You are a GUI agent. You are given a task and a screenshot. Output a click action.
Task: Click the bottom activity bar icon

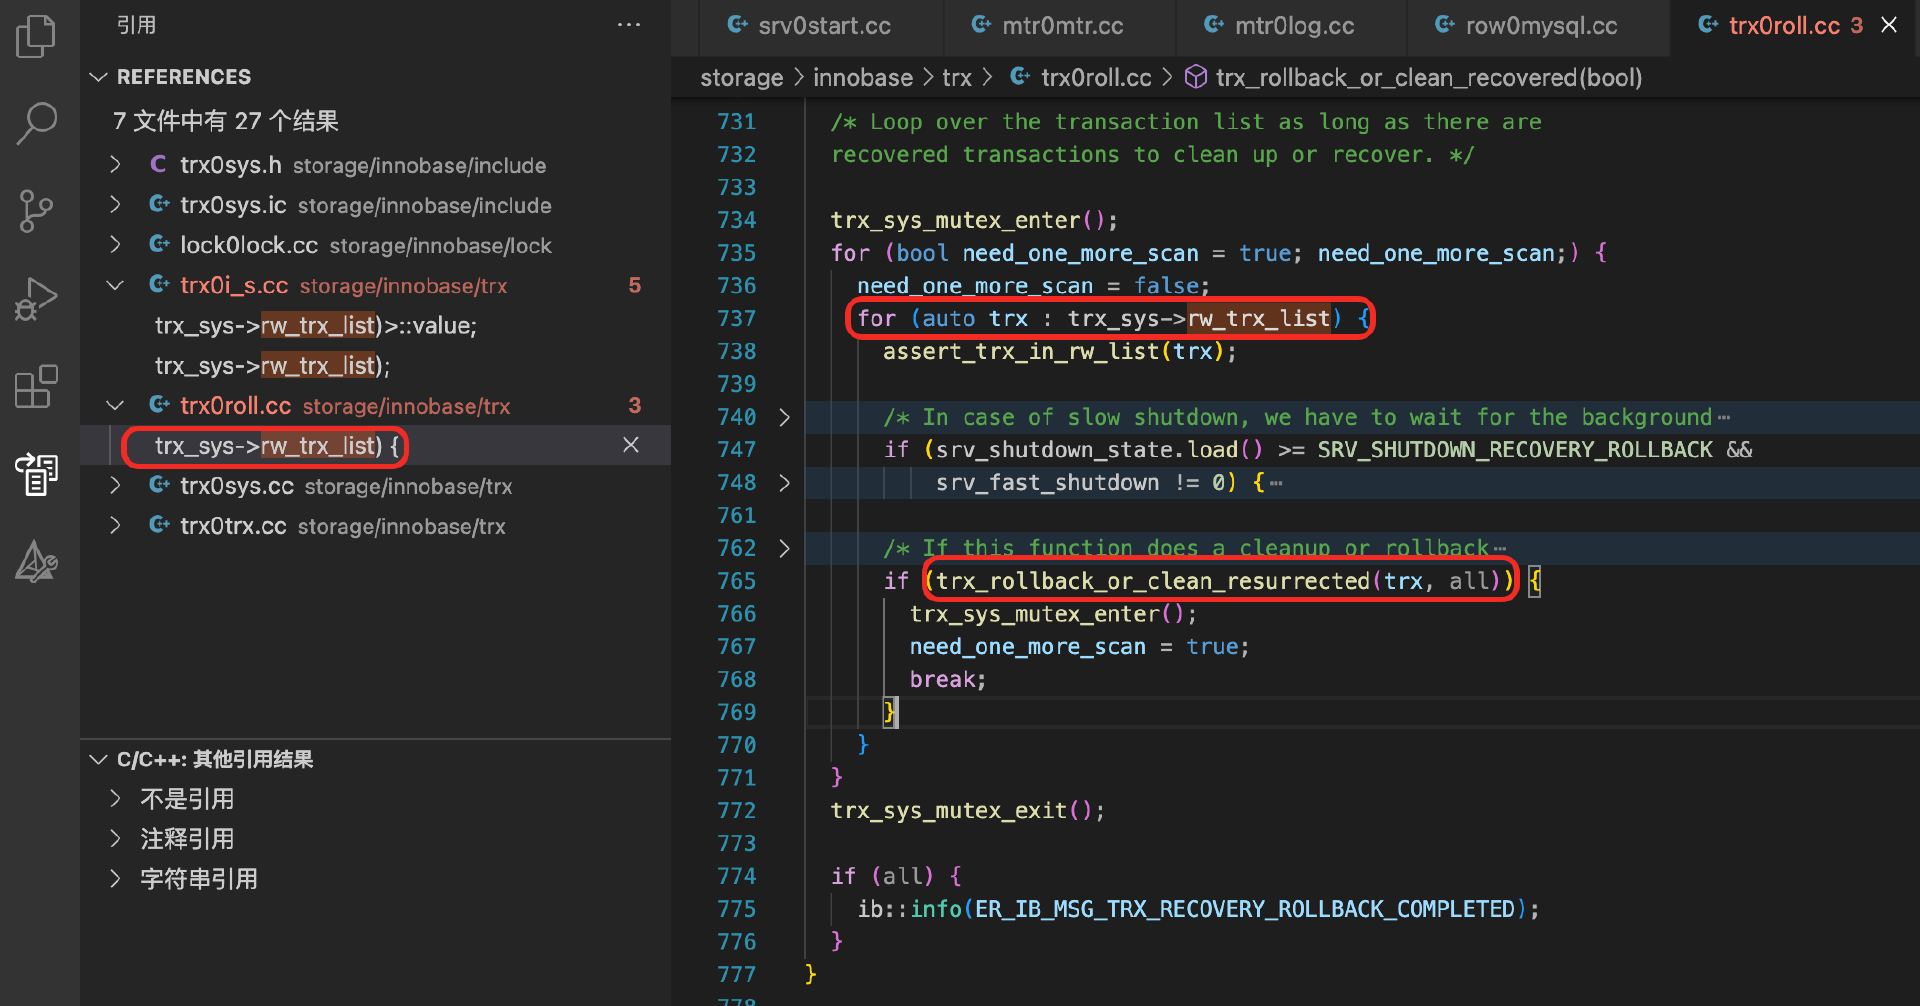click(x=37, y=563)
